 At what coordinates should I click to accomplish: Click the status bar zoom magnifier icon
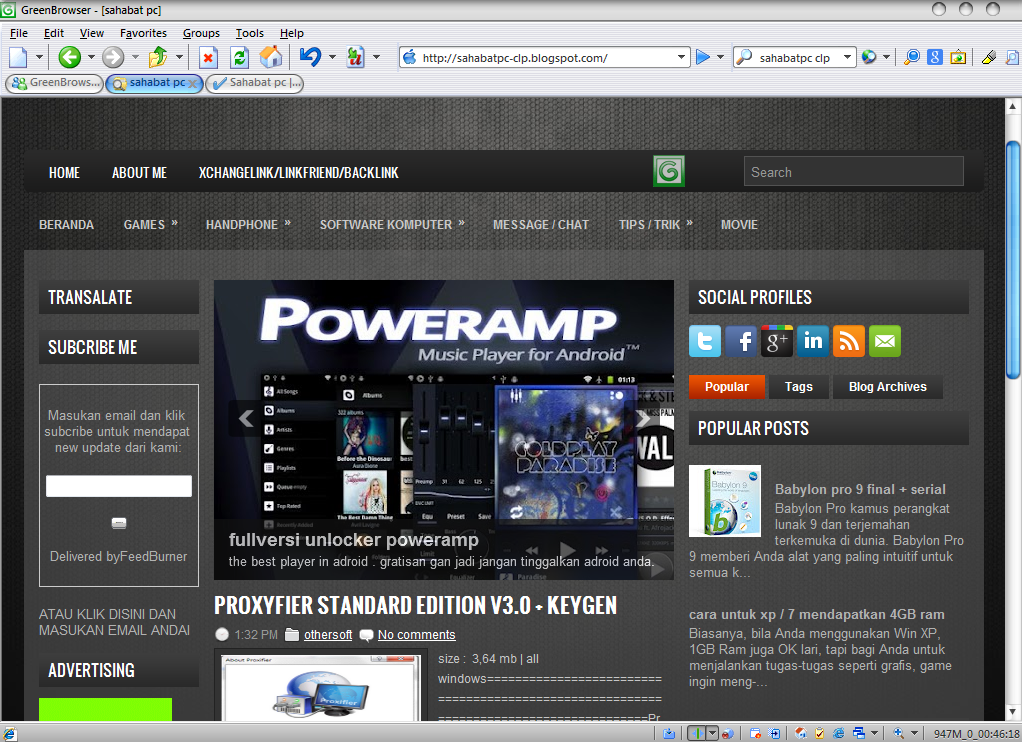pos(898,734)
